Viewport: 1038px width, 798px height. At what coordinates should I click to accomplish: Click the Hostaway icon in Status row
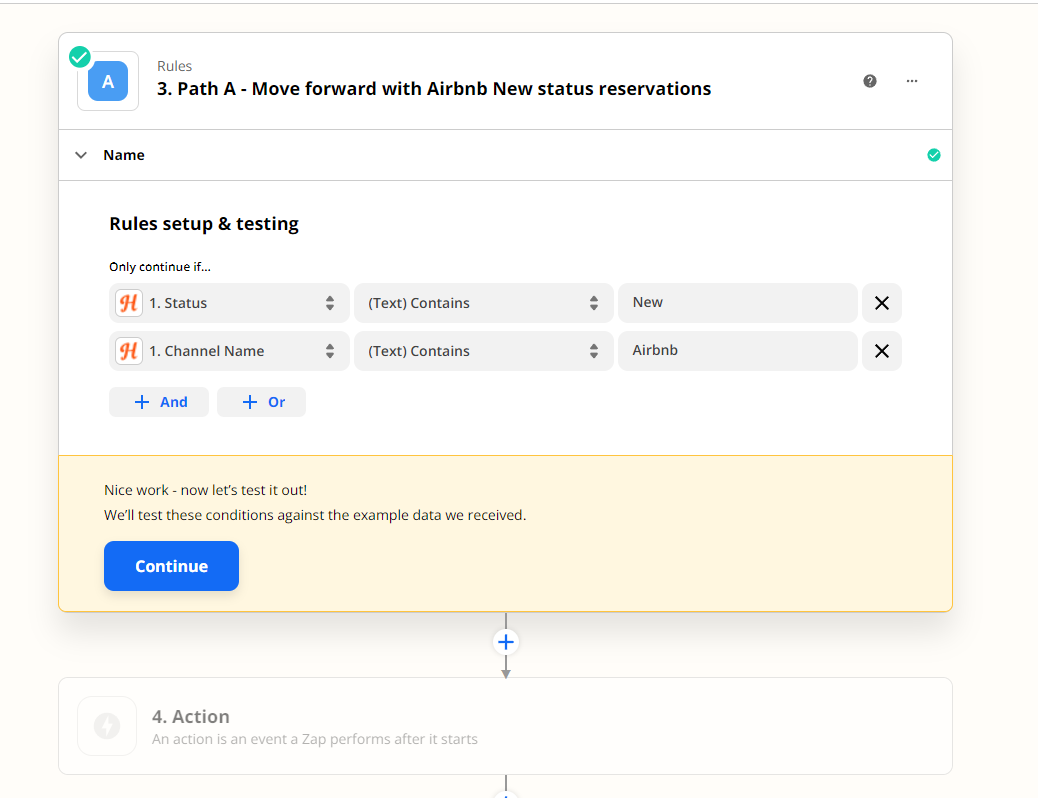pos(129,303)
